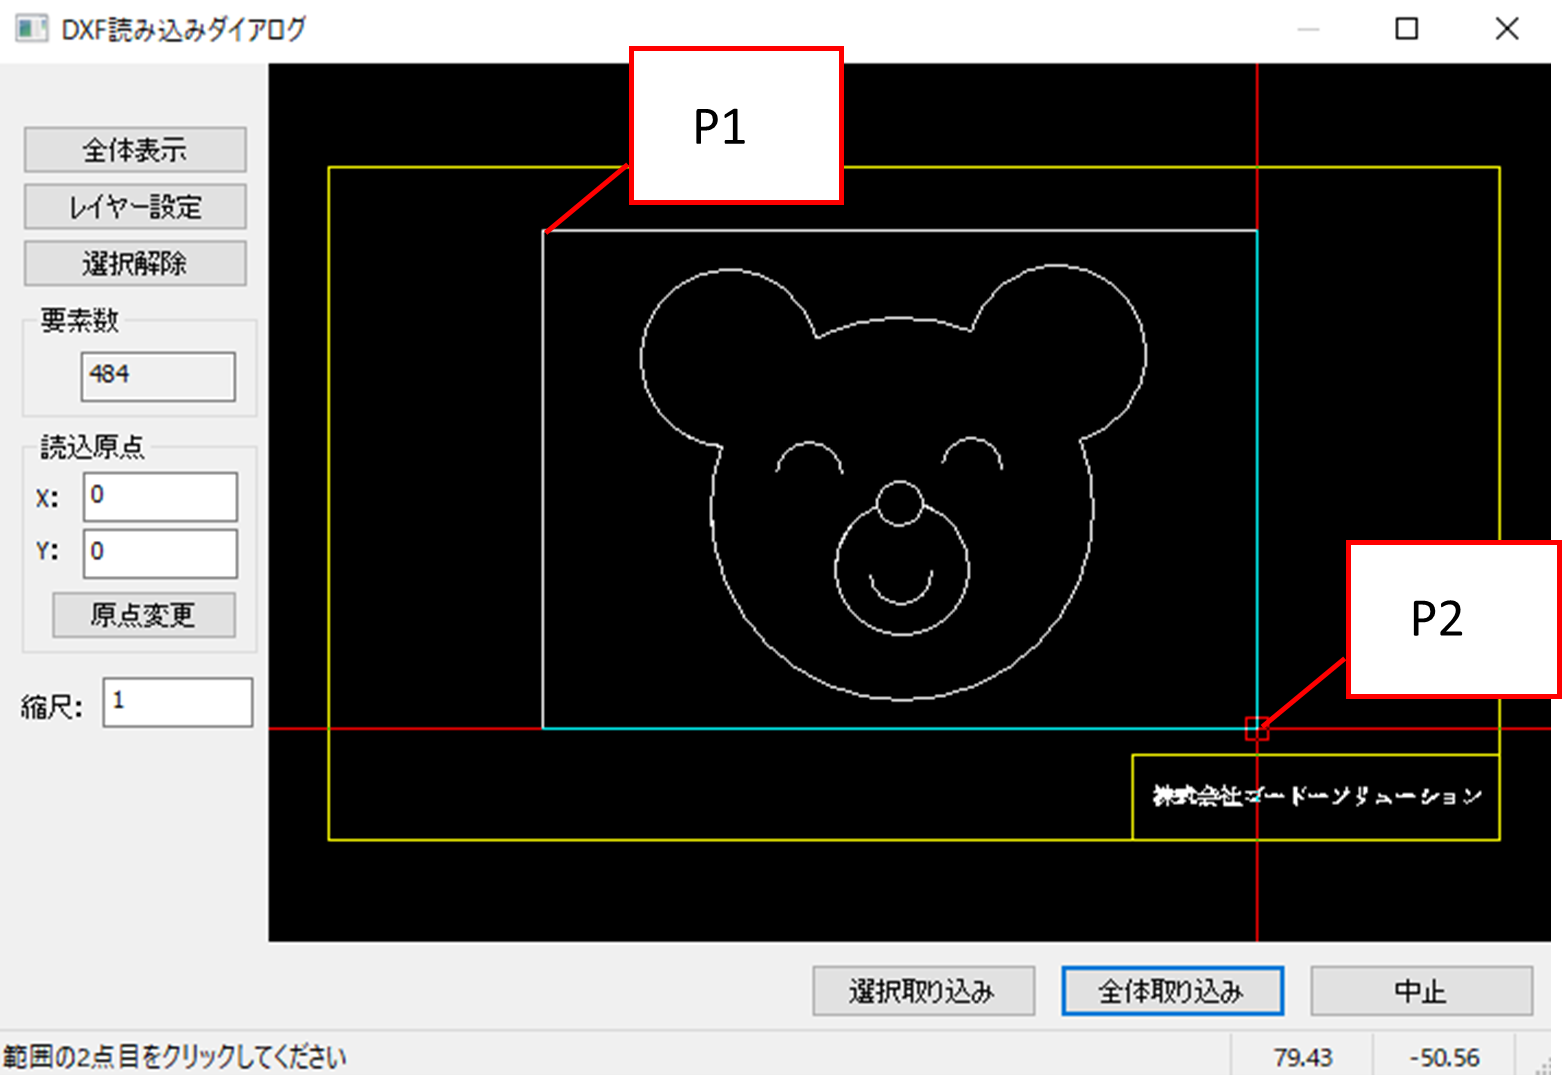Minimize the DXF dialog window
This screenshot has height=1075, width=1562.
point(1308,29)
